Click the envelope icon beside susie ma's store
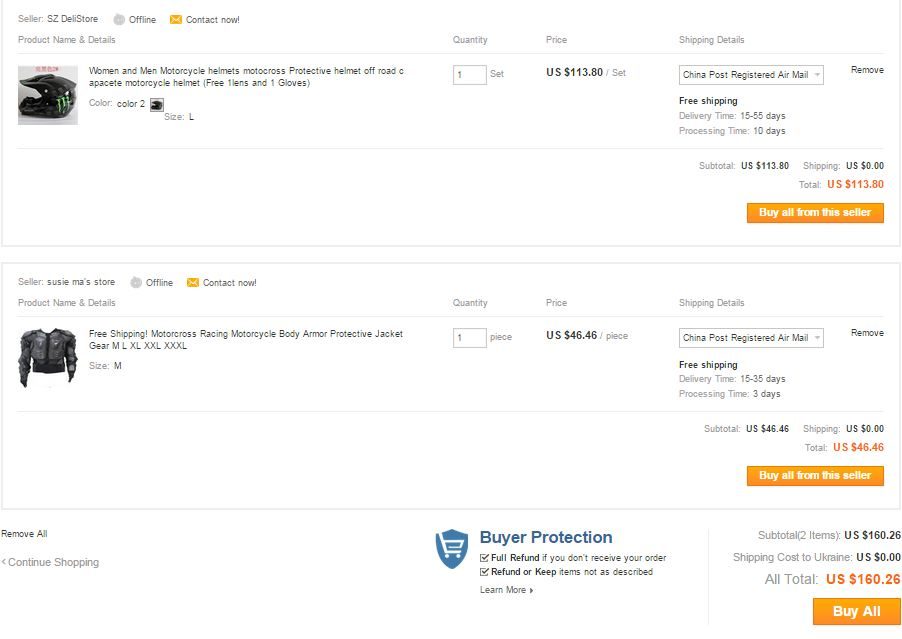 [x=193, y=282]
